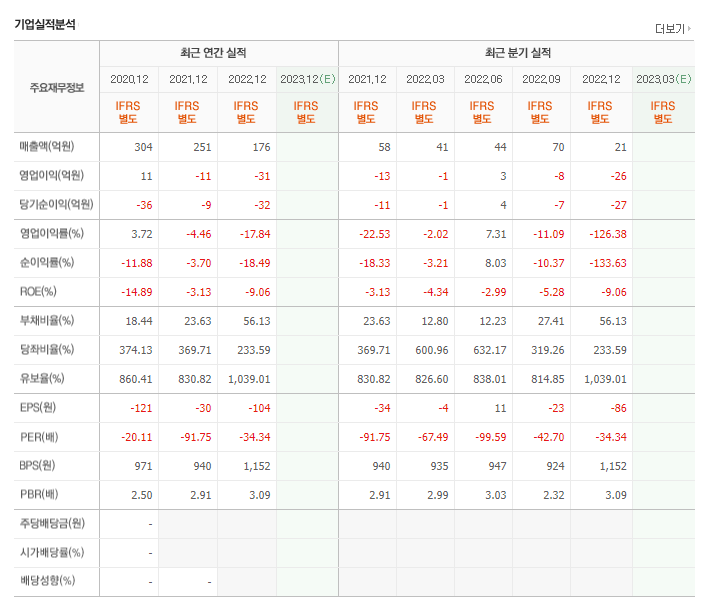Select 유보율 value 860.41
This screenshot has width=707, height=605.
136,379
